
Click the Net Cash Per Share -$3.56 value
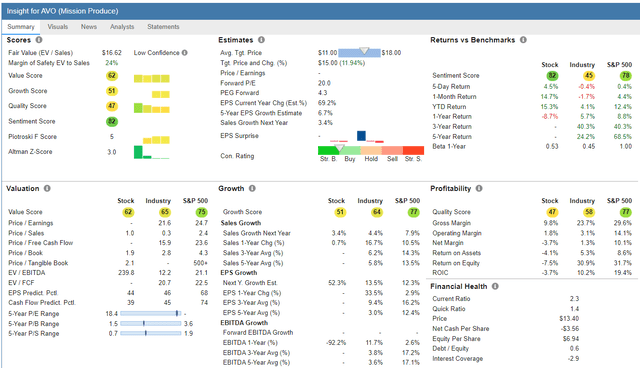pos(570,328)
